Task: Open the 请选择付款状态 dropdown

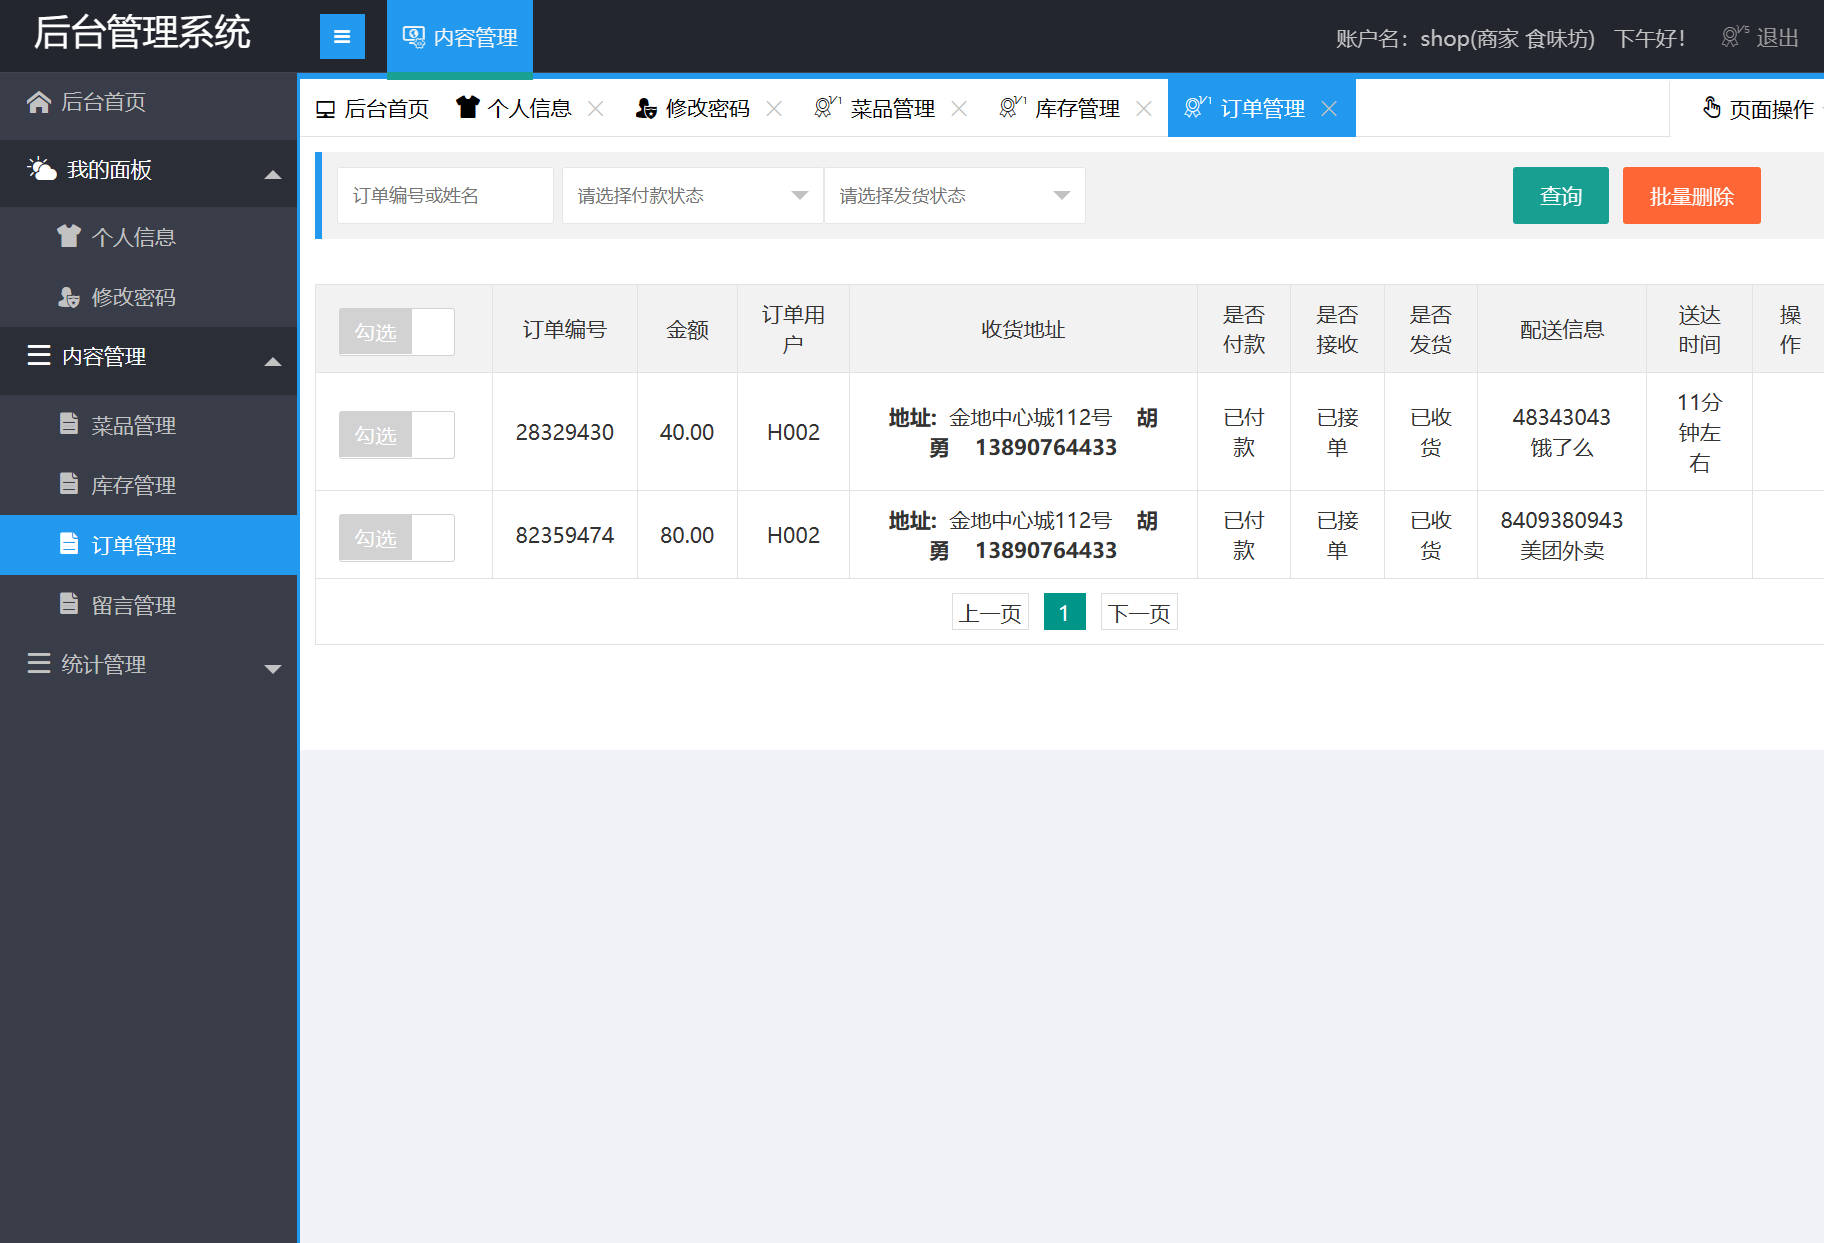Action: coord(692,195)
